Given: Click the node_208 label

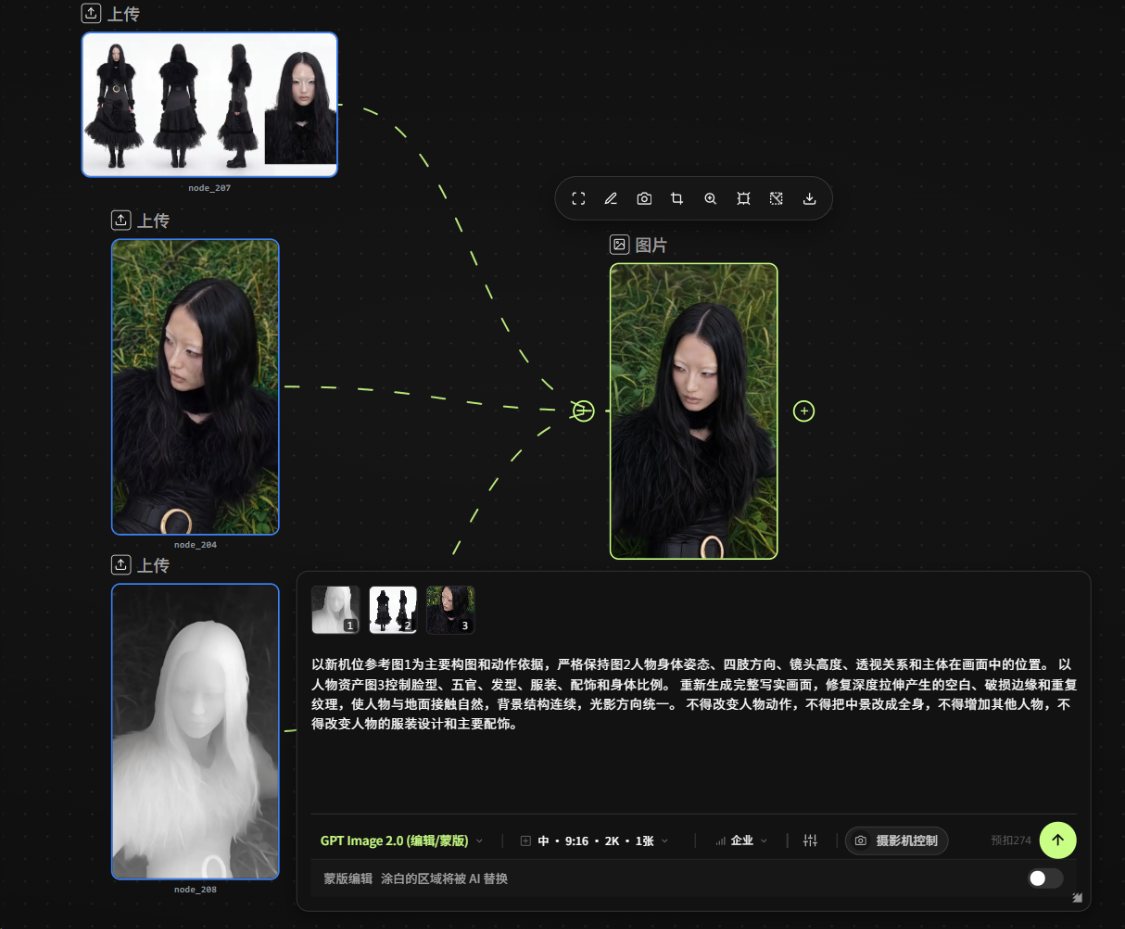Looking at the screenshot, I should click(x=195, y=890).
